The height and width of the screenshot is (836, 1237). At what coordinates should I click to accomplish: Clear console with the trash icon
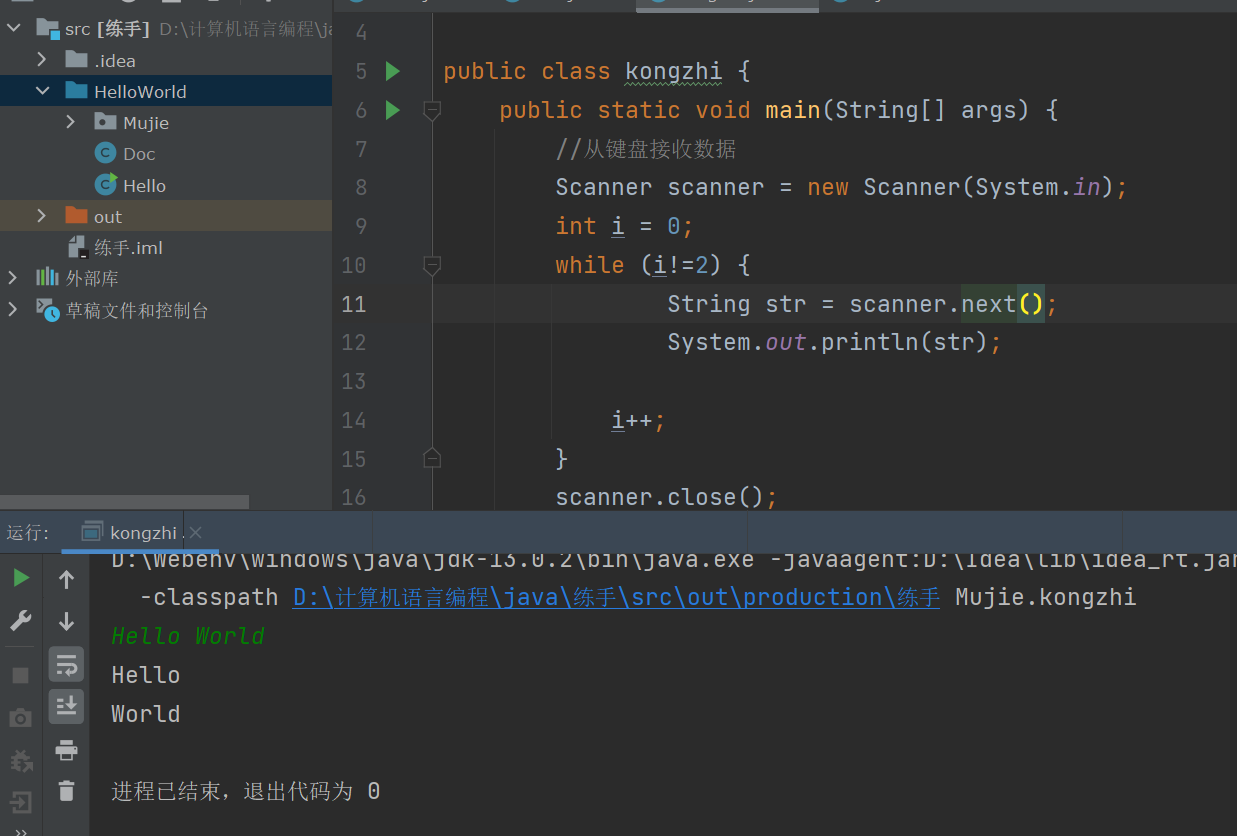(67, 791)
